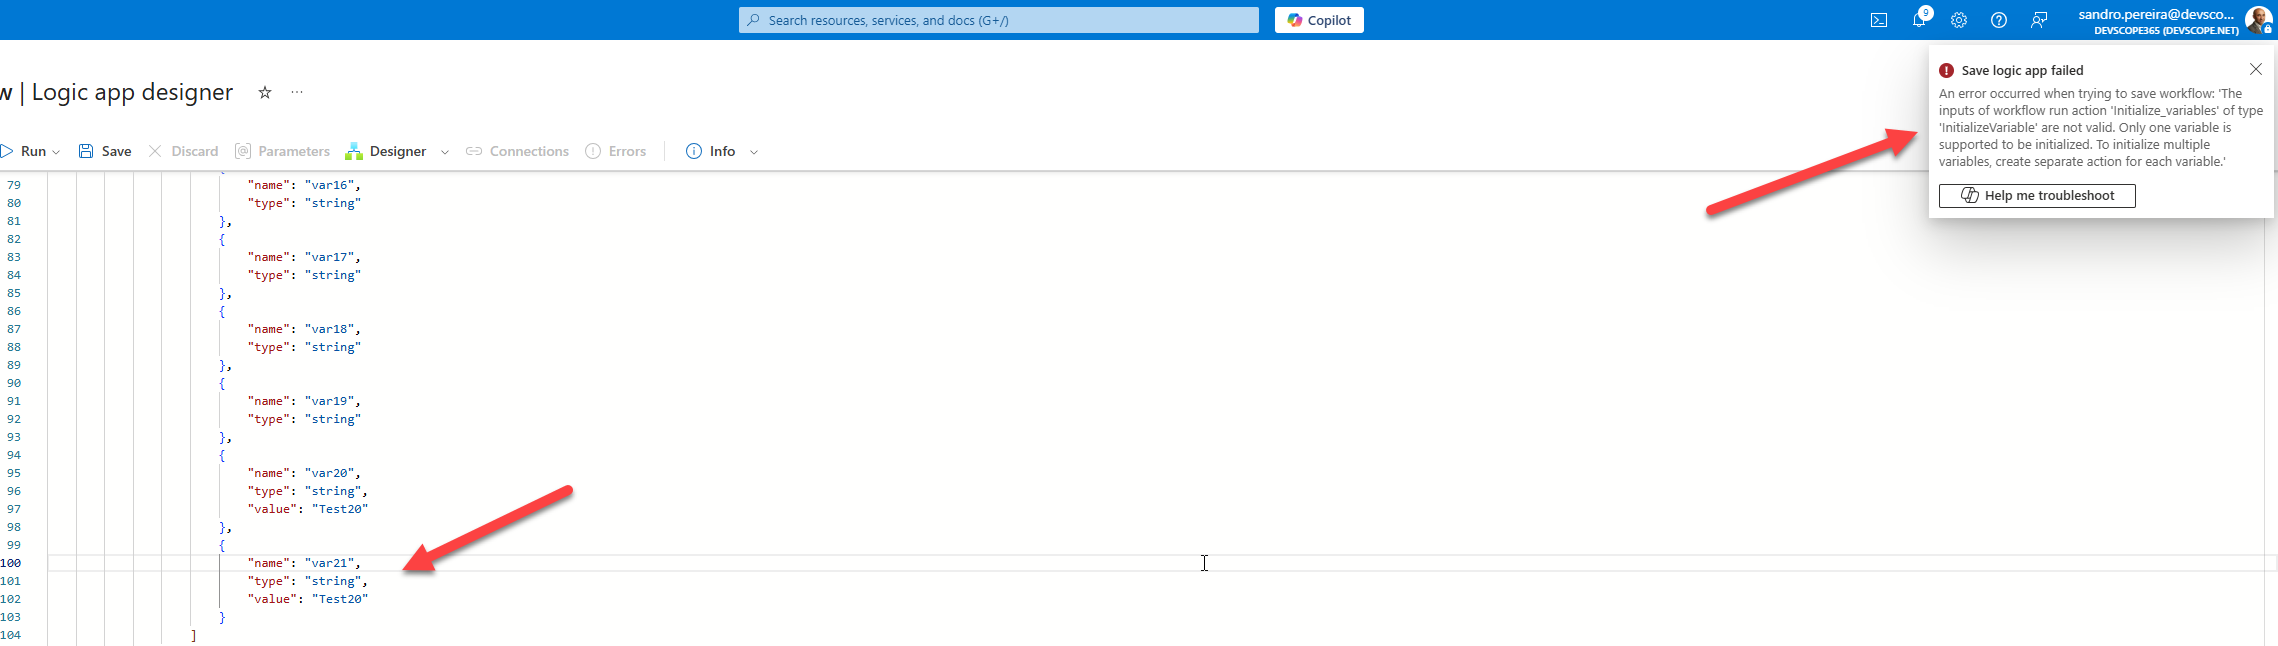Viewport: 2278px width, 646px height.
Task: Dismiss the Save logic app failed notification
Action: coord(2256,69)
